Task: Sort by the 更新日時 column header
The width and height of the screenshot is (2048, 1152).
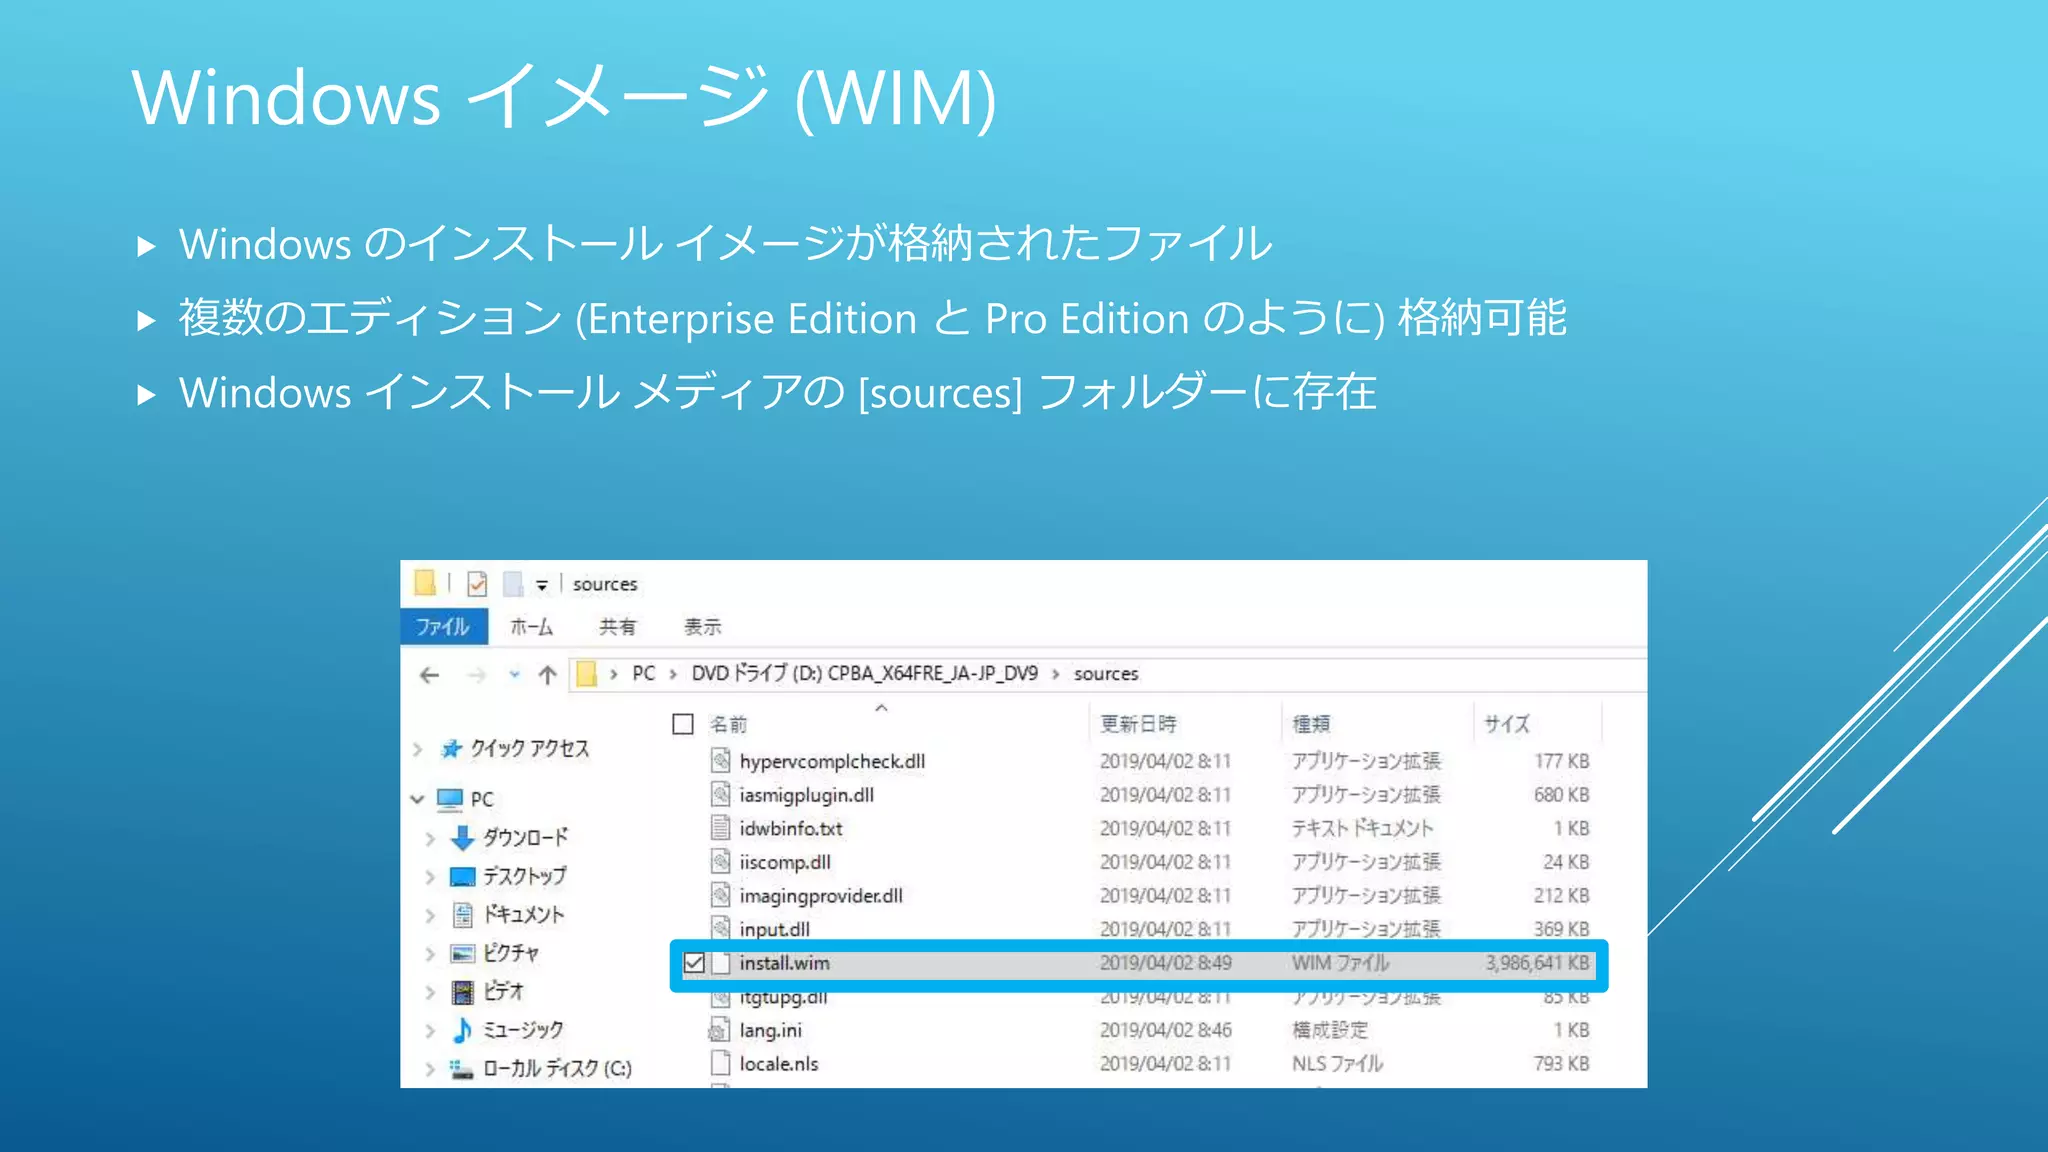Action: coord(1138,724)
